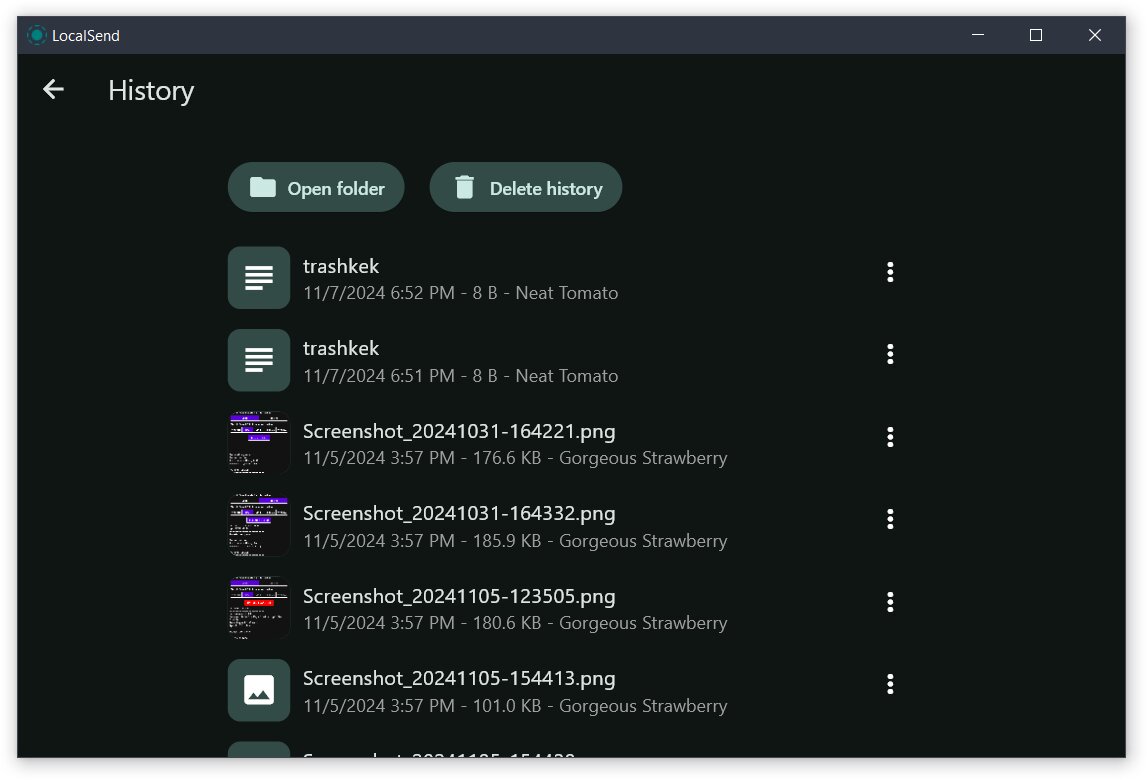
Task: Open file name Screenshot_20241105-123505.png
Action: [x=459, y=597]
